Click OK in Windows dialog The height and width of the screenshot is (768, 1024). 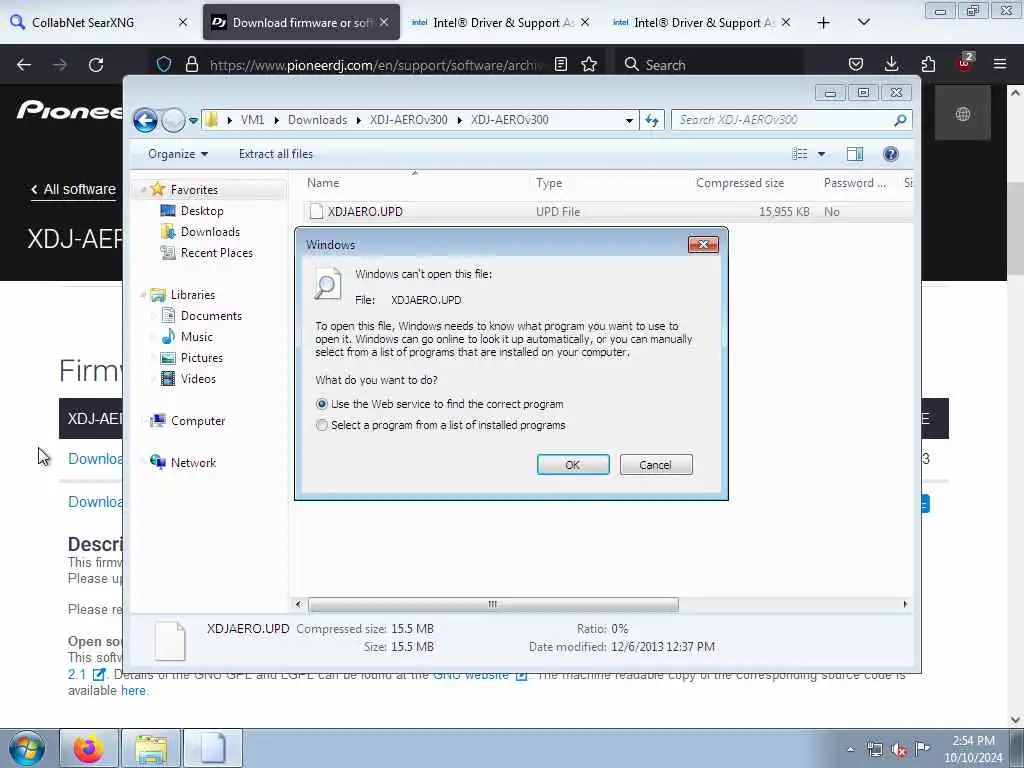(x=573, y=465)
